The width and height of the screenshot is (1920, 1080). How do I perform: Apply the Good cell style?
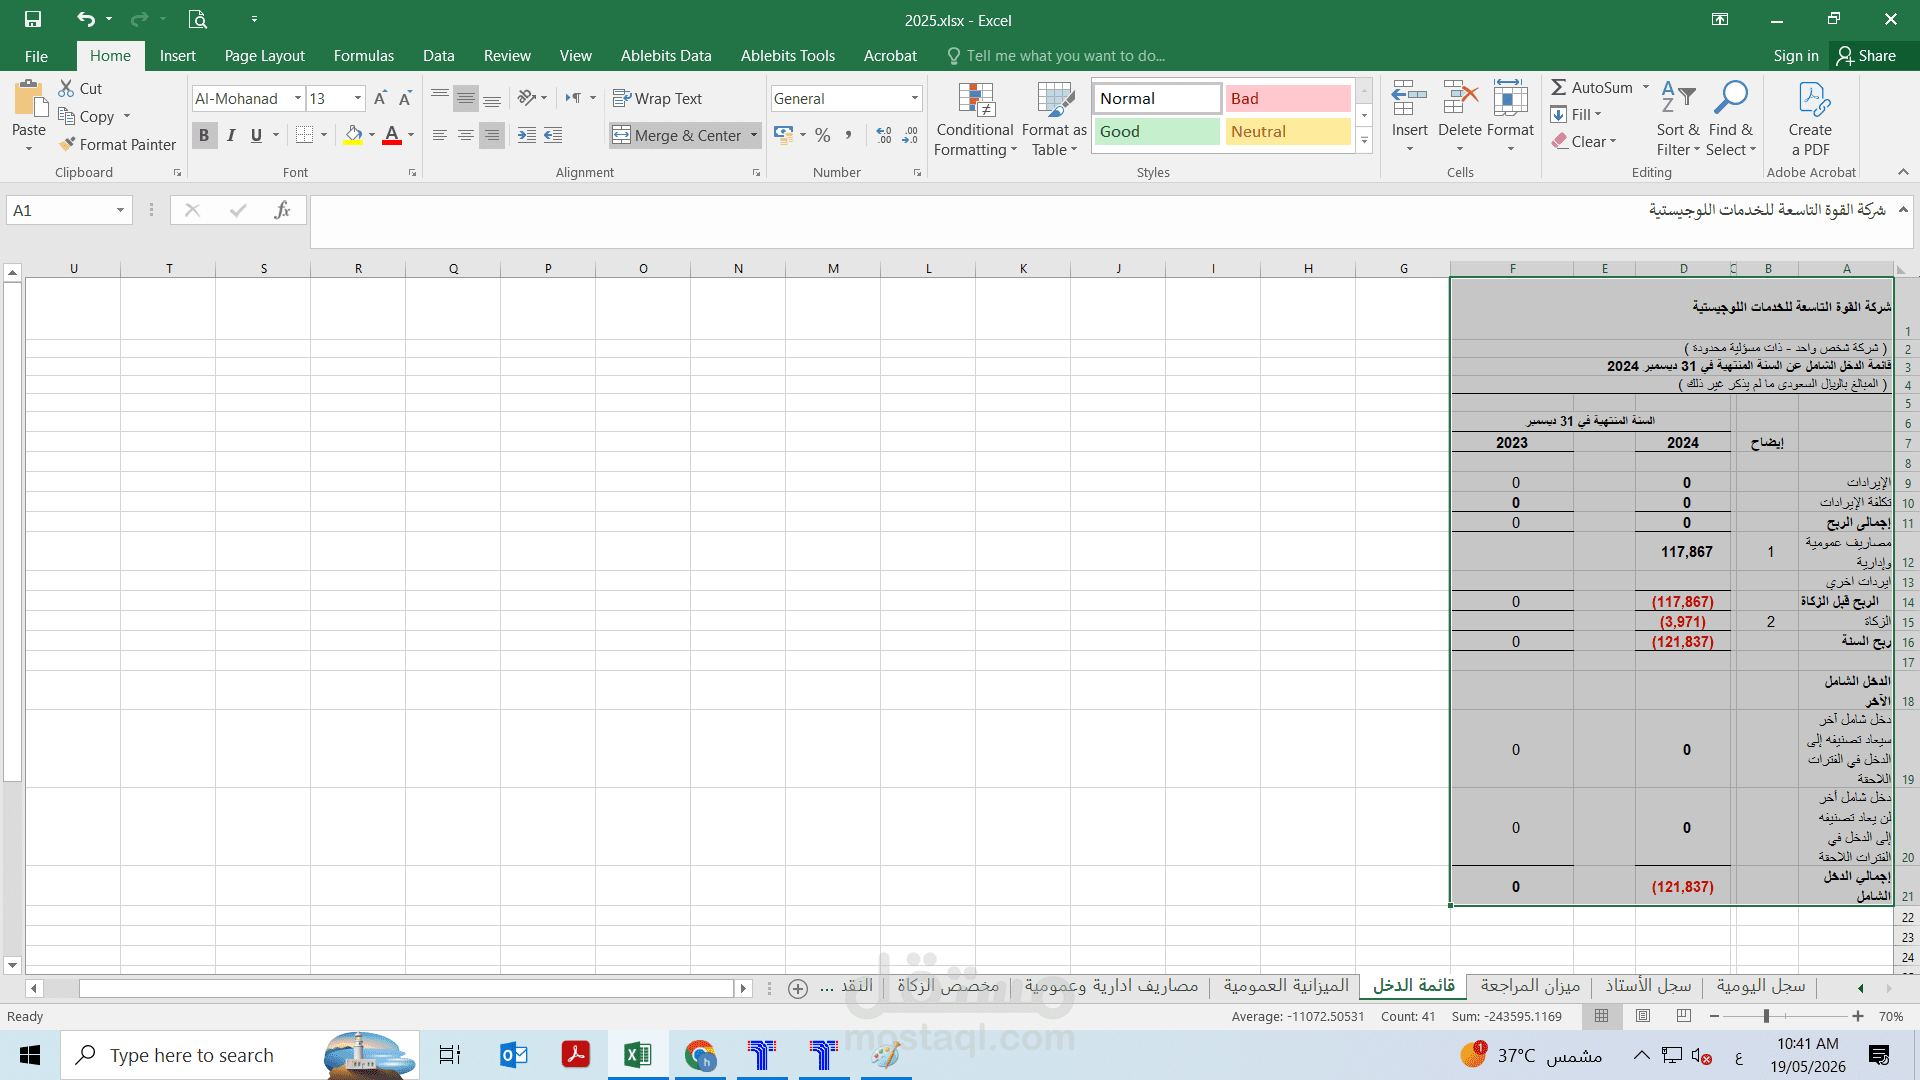coord(1157,131)
